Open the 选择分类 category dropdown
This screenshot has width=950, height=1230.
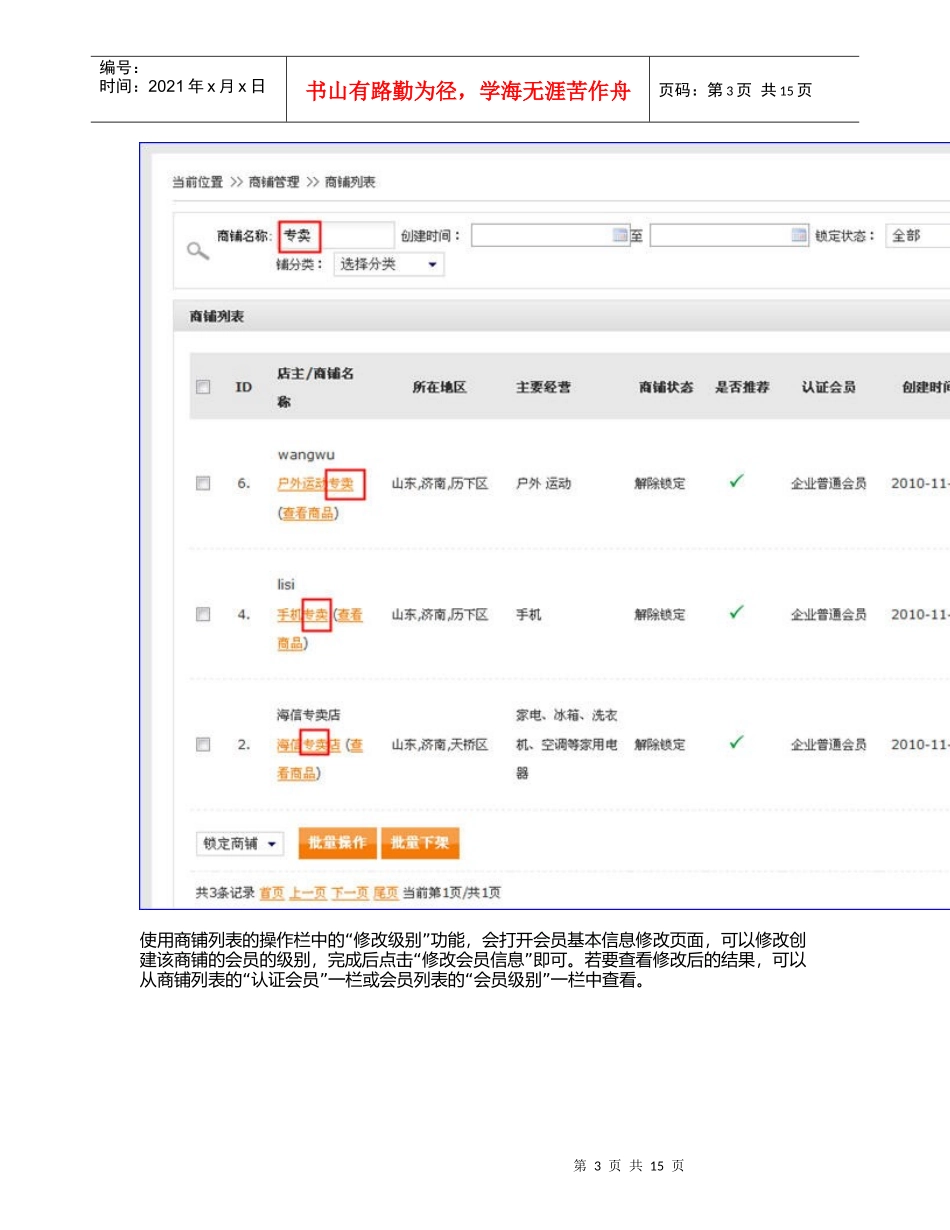click(x=387, y=265)
